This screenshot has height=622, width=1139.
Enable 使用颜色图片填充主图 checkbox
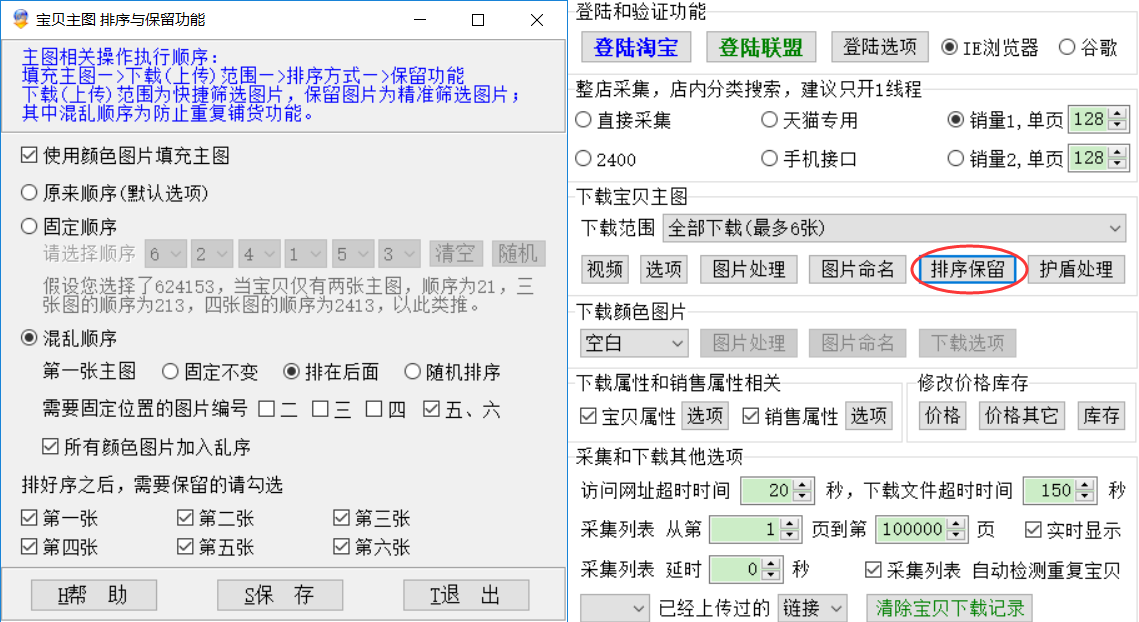pos(30,156)
